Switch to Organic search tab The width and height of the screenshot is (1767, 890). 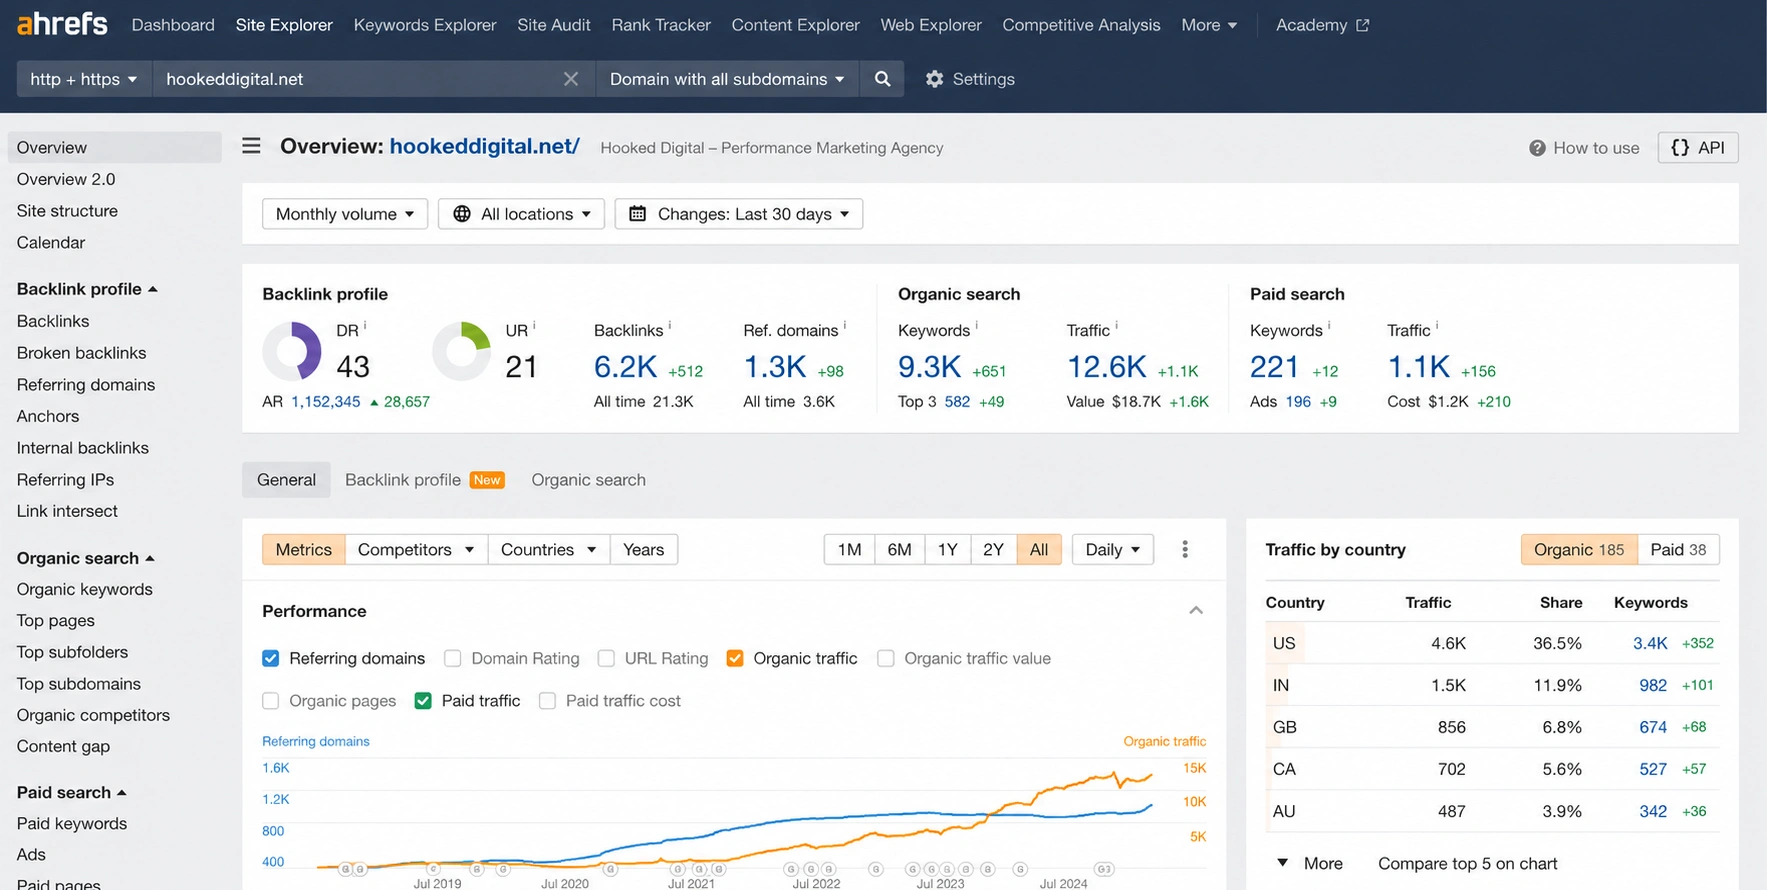(589, 480)
